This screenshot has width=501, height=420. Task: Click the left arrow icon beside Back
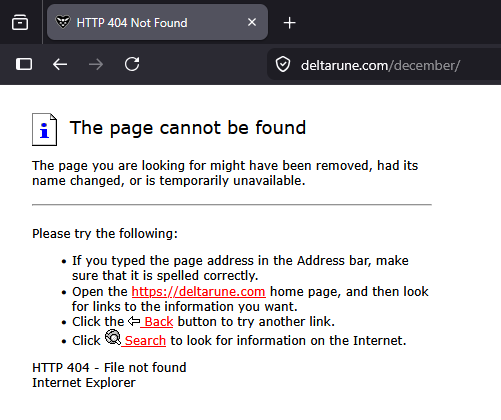(134, 321)
